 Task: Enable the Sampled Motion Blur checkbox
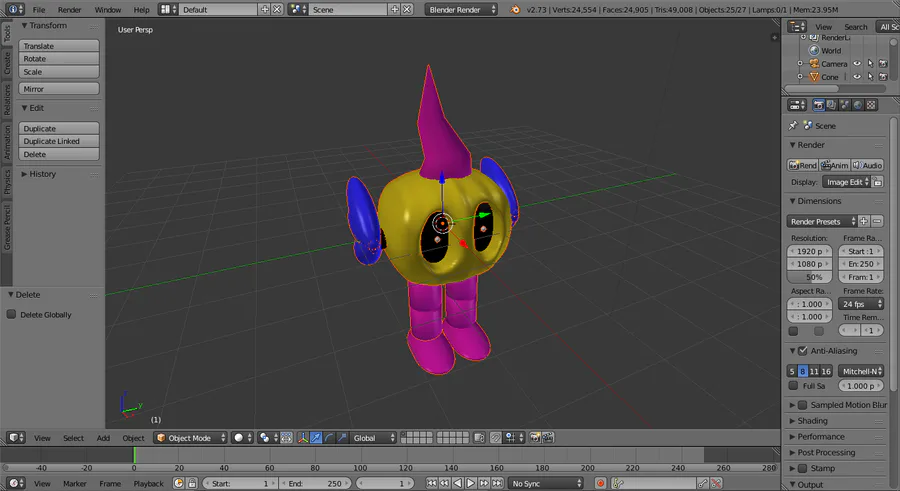tap(803, 405)
